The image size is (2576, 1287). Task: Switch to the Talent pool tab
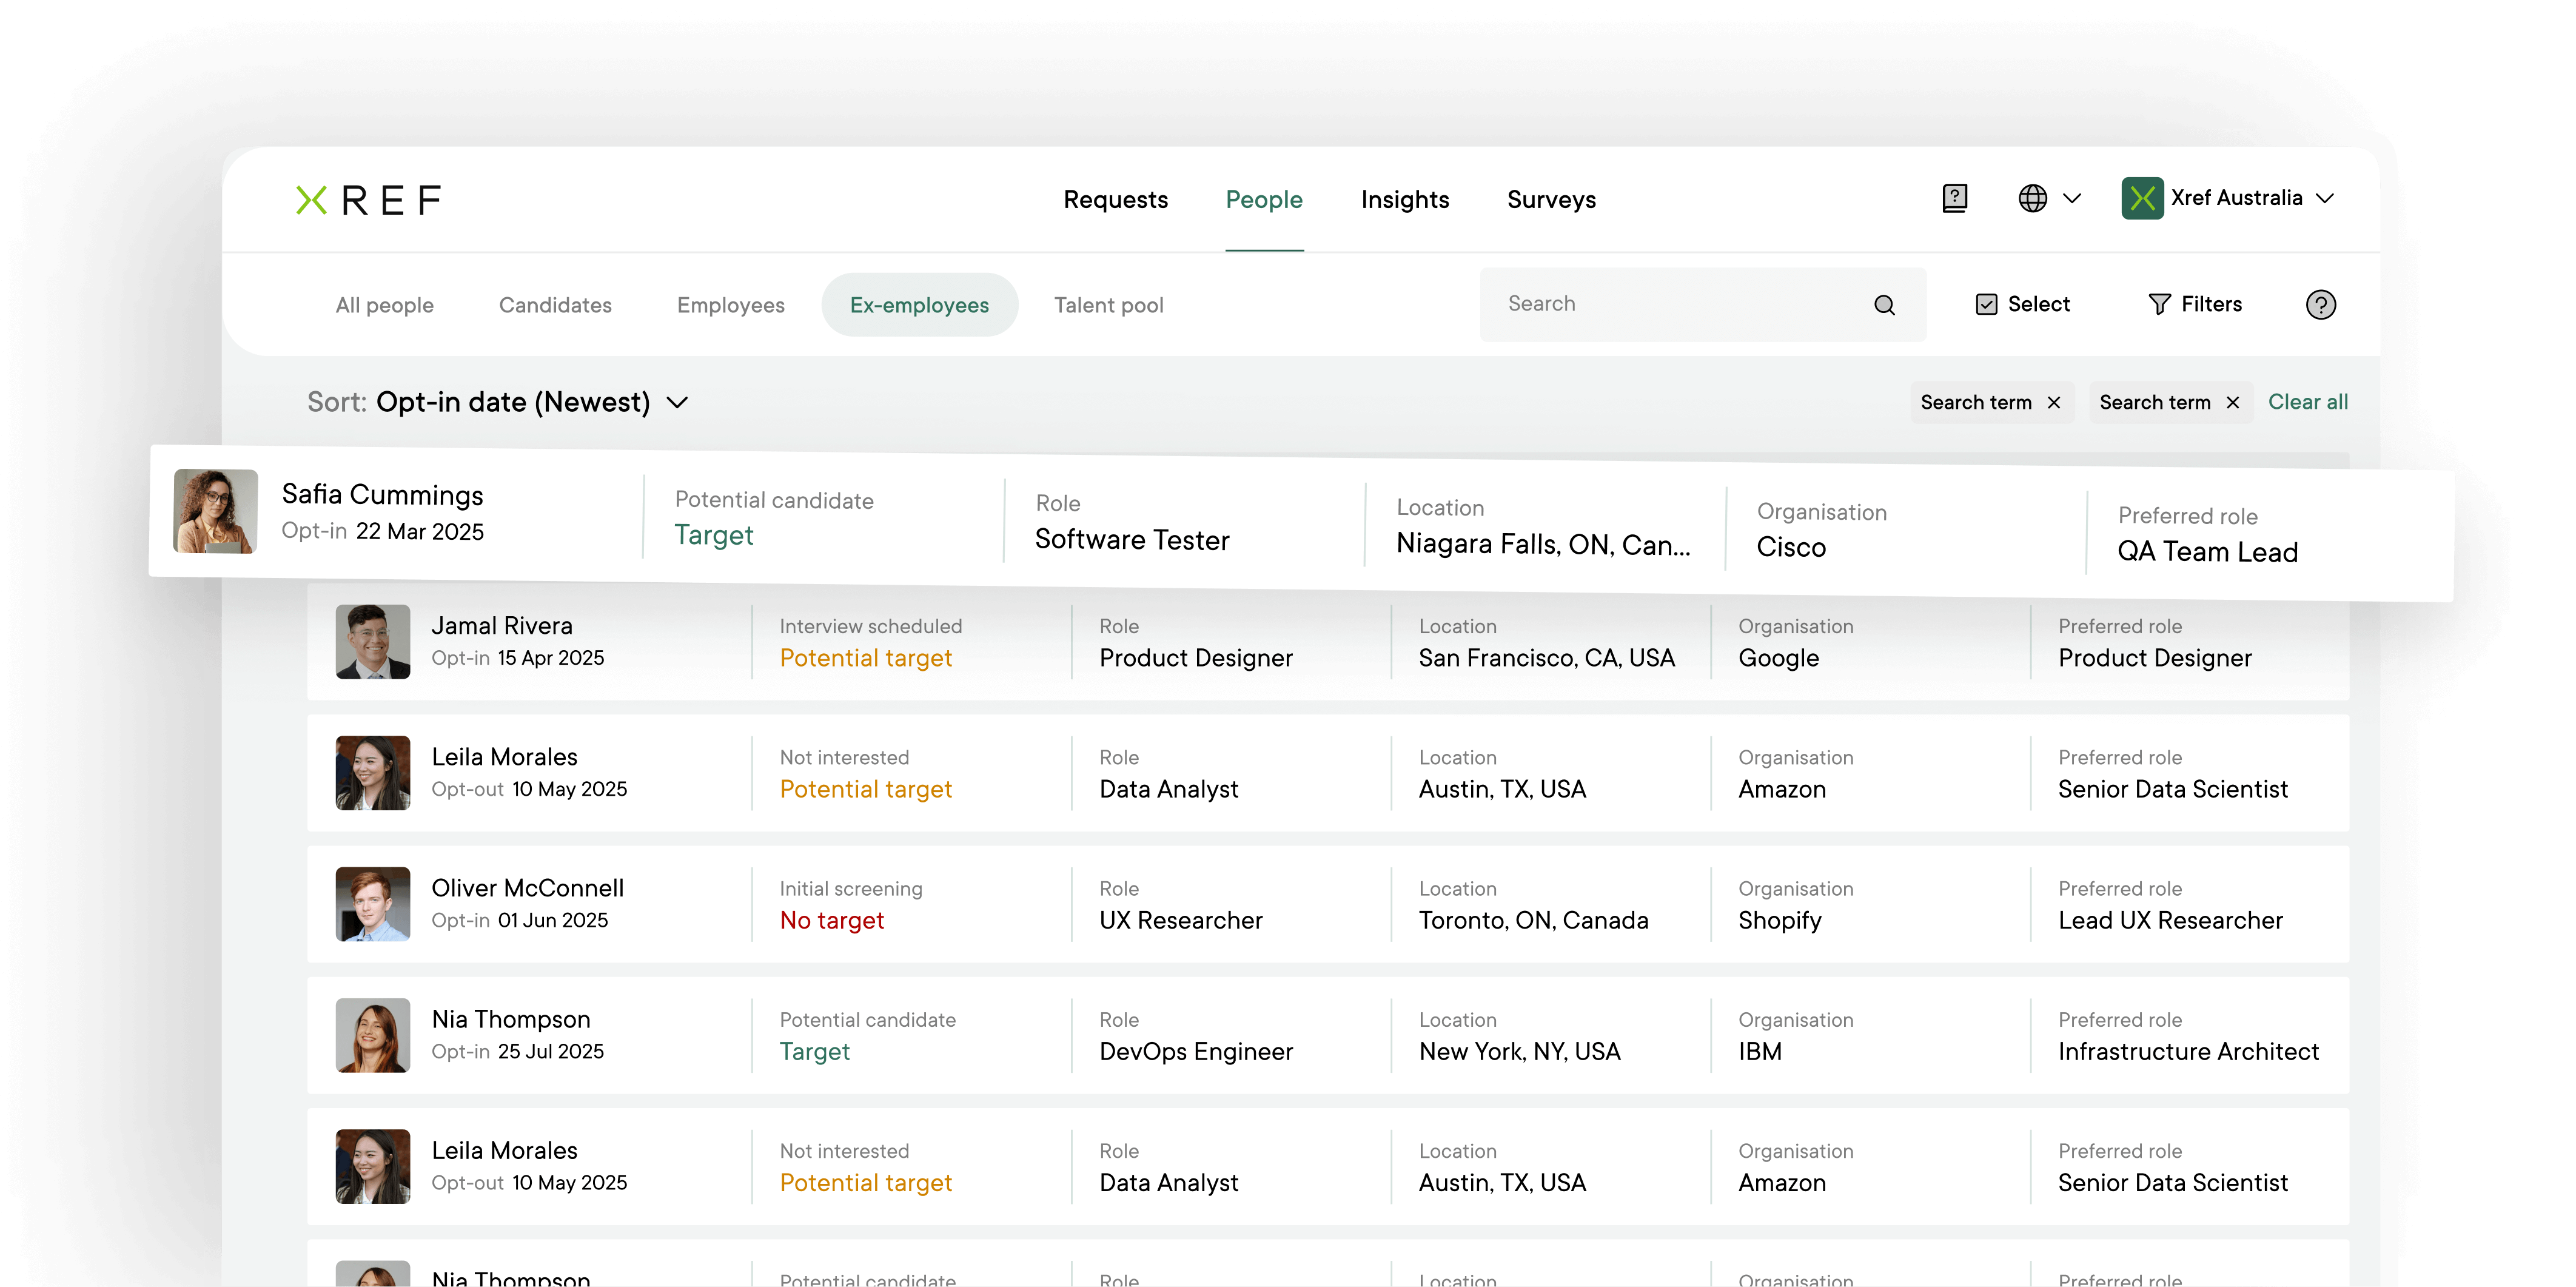pyautogui.click(x=1108, y=305)
